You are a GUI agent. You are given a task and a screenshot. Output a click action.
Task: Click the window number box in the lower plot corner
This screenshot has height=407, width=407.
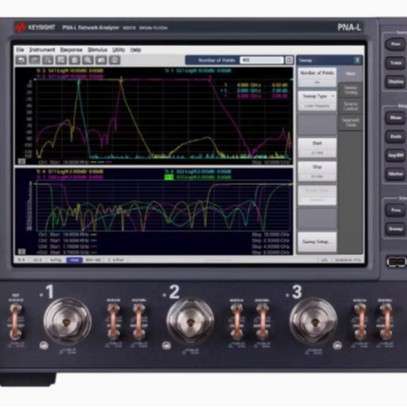click(22, 252)
